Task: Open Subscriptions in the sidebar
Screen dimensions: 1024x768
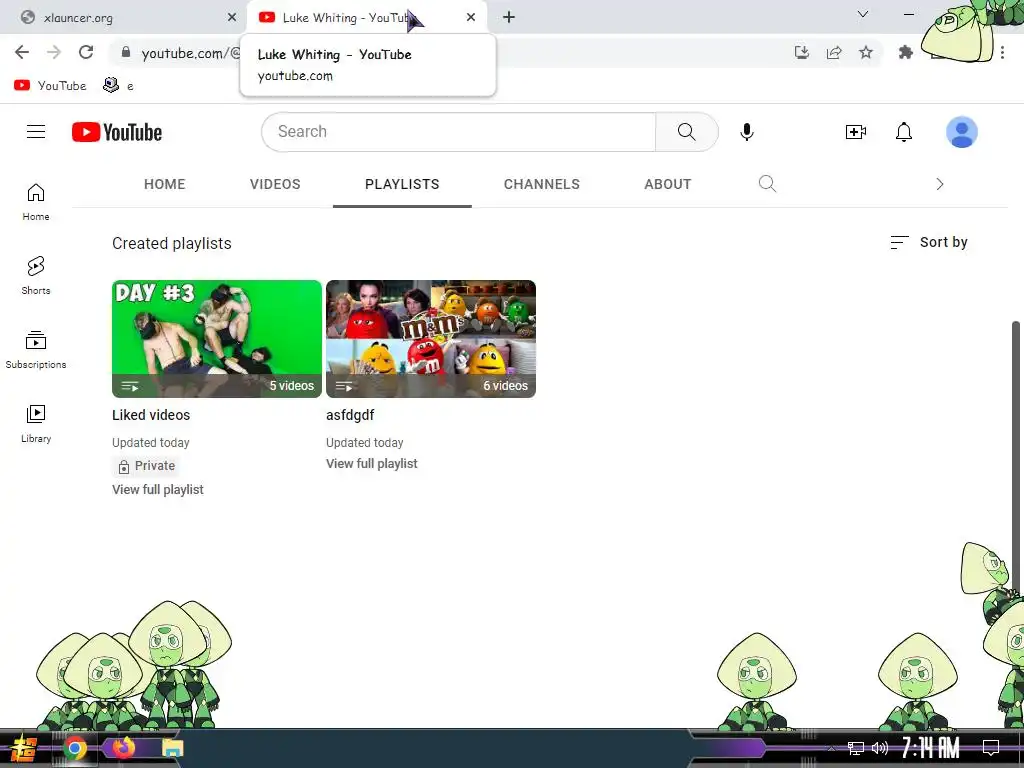Action: [x=36, y=350]
